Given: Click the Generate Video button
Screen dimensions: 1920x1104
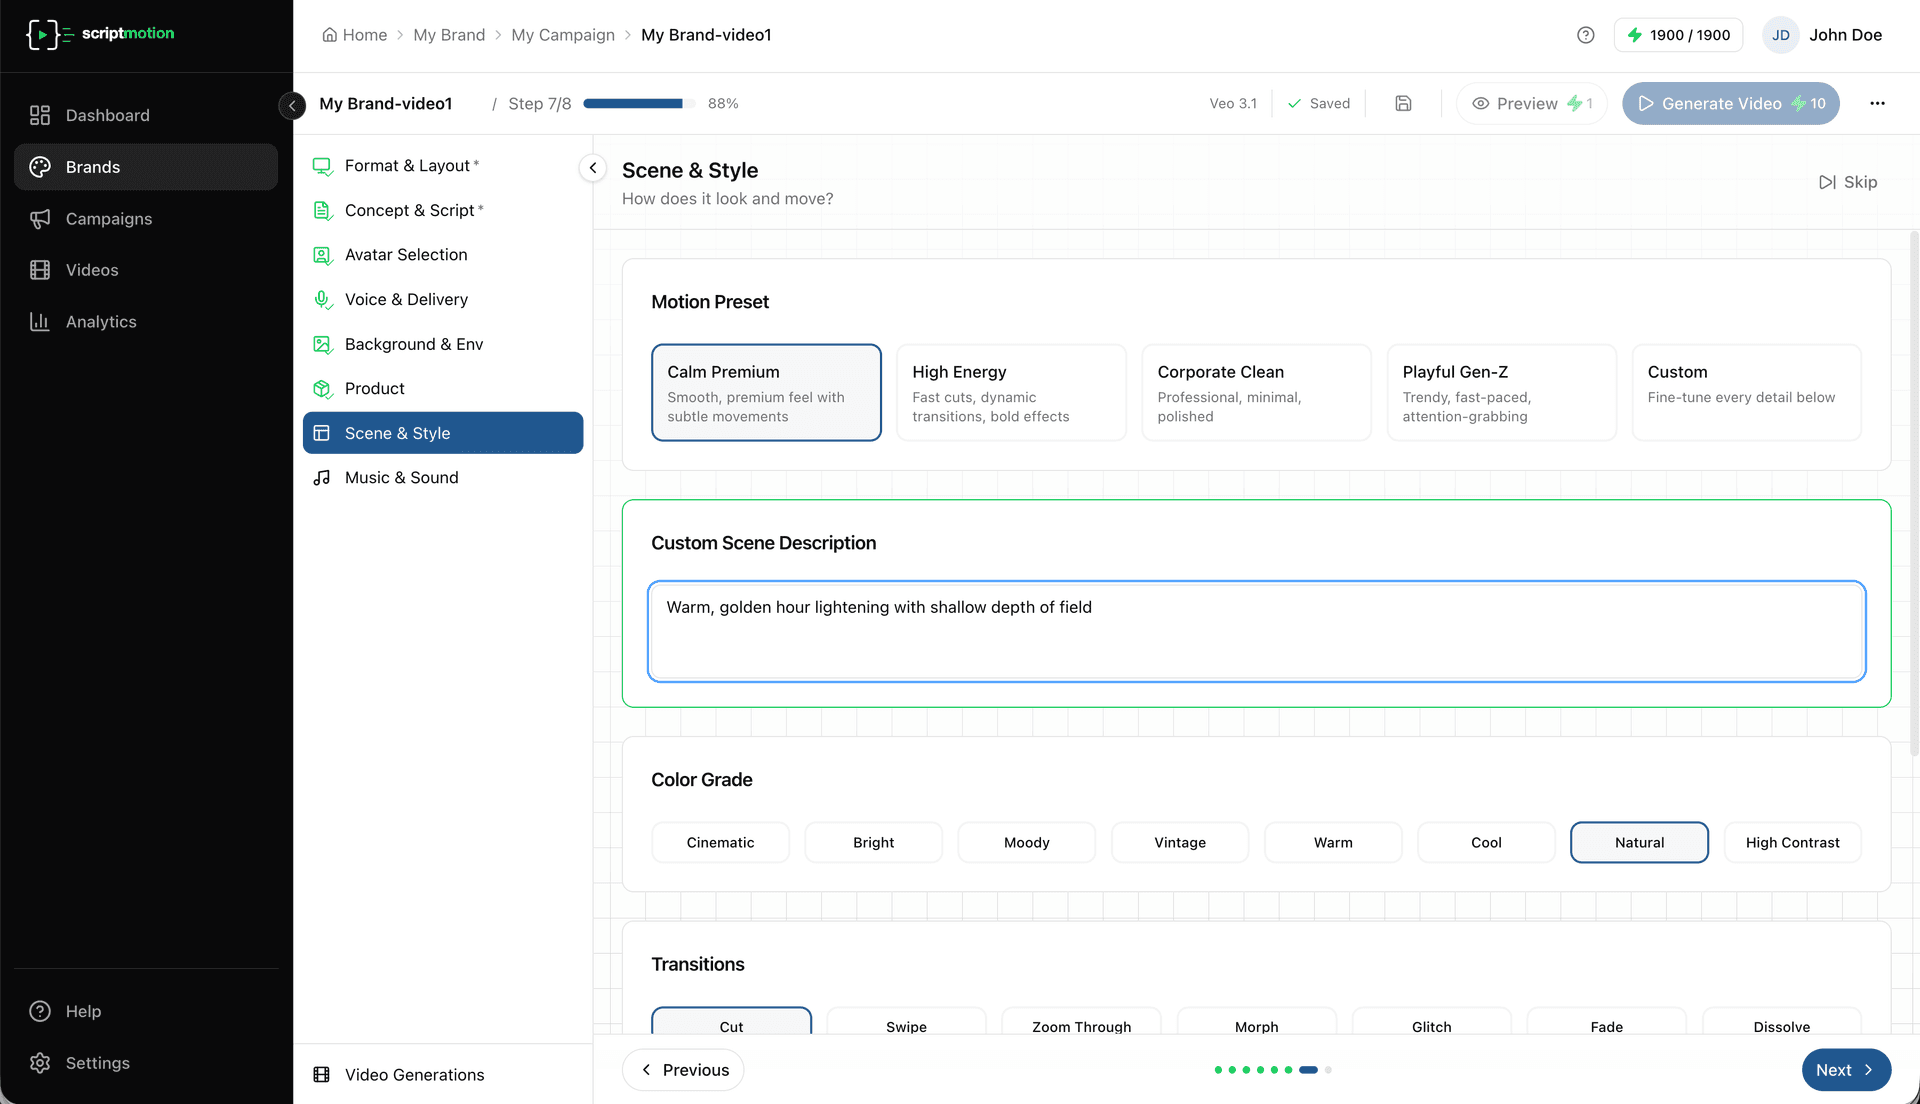Looking at the screenshot, I should pyautogui.click(x=1730, y=103).
